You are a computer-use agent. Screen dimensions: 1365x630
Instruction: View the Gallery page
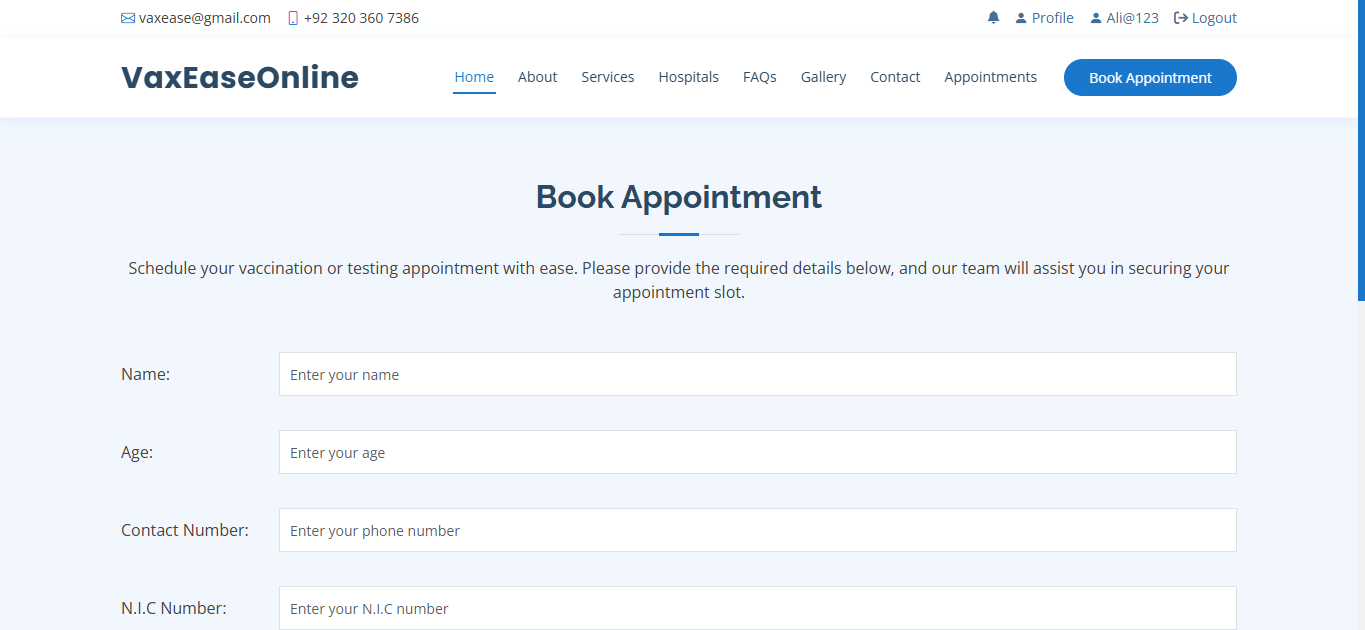click(823, 77)
